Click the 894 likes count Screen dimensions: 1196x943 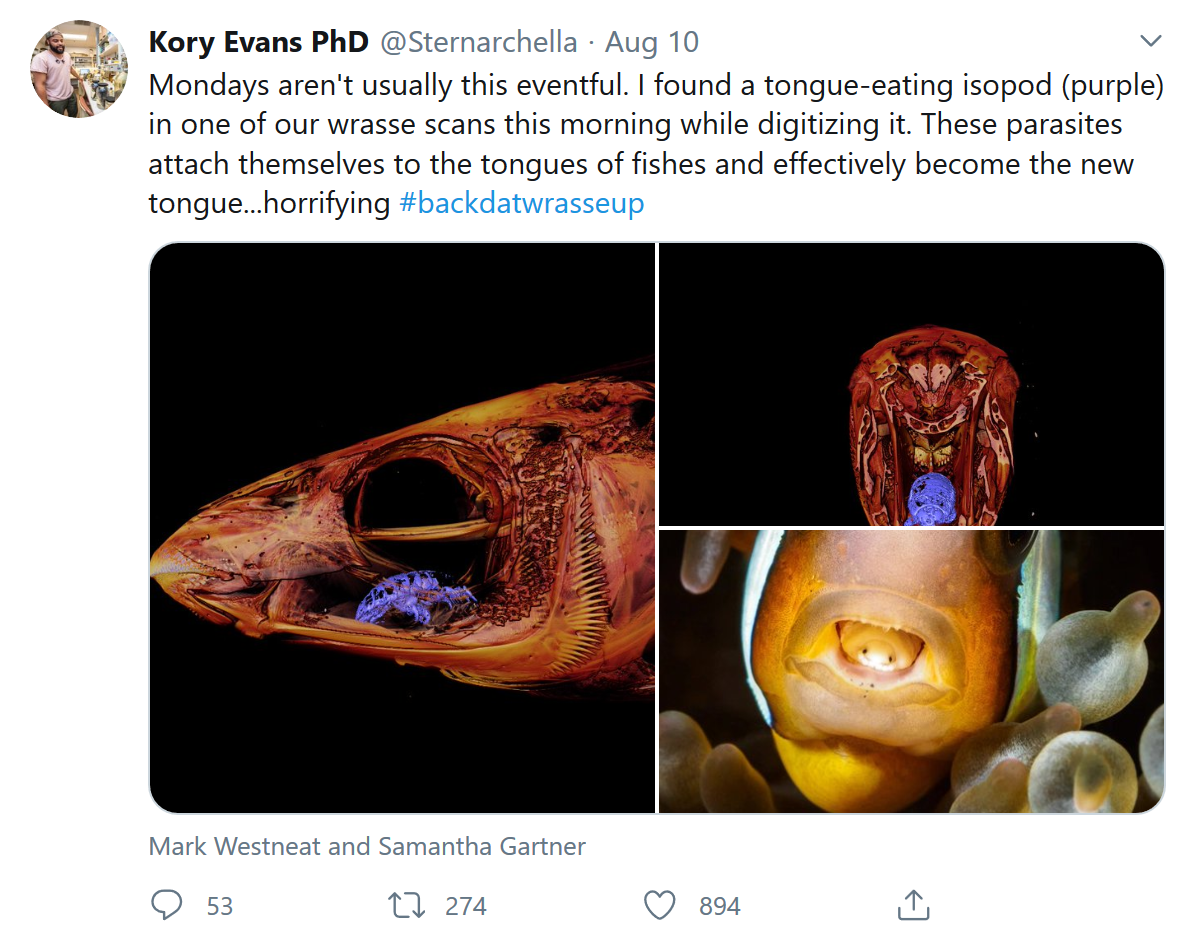pyautogui.click(x=720, y=906)
